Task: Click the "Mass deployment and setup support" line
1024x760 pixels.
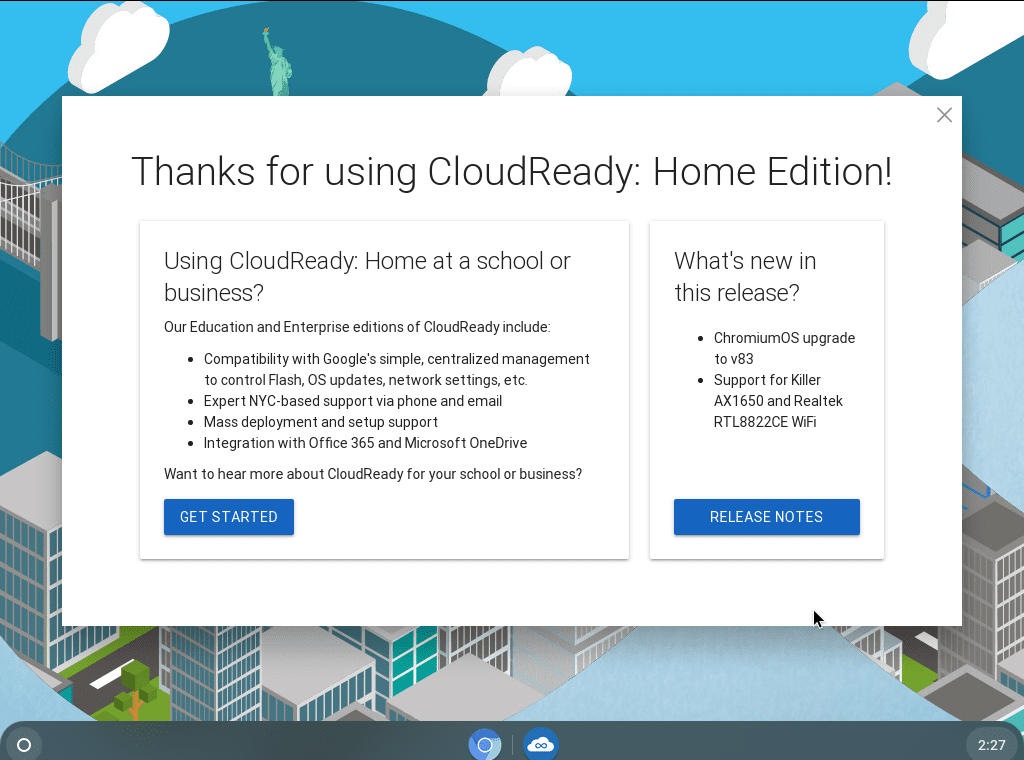Action: (320, 422)
